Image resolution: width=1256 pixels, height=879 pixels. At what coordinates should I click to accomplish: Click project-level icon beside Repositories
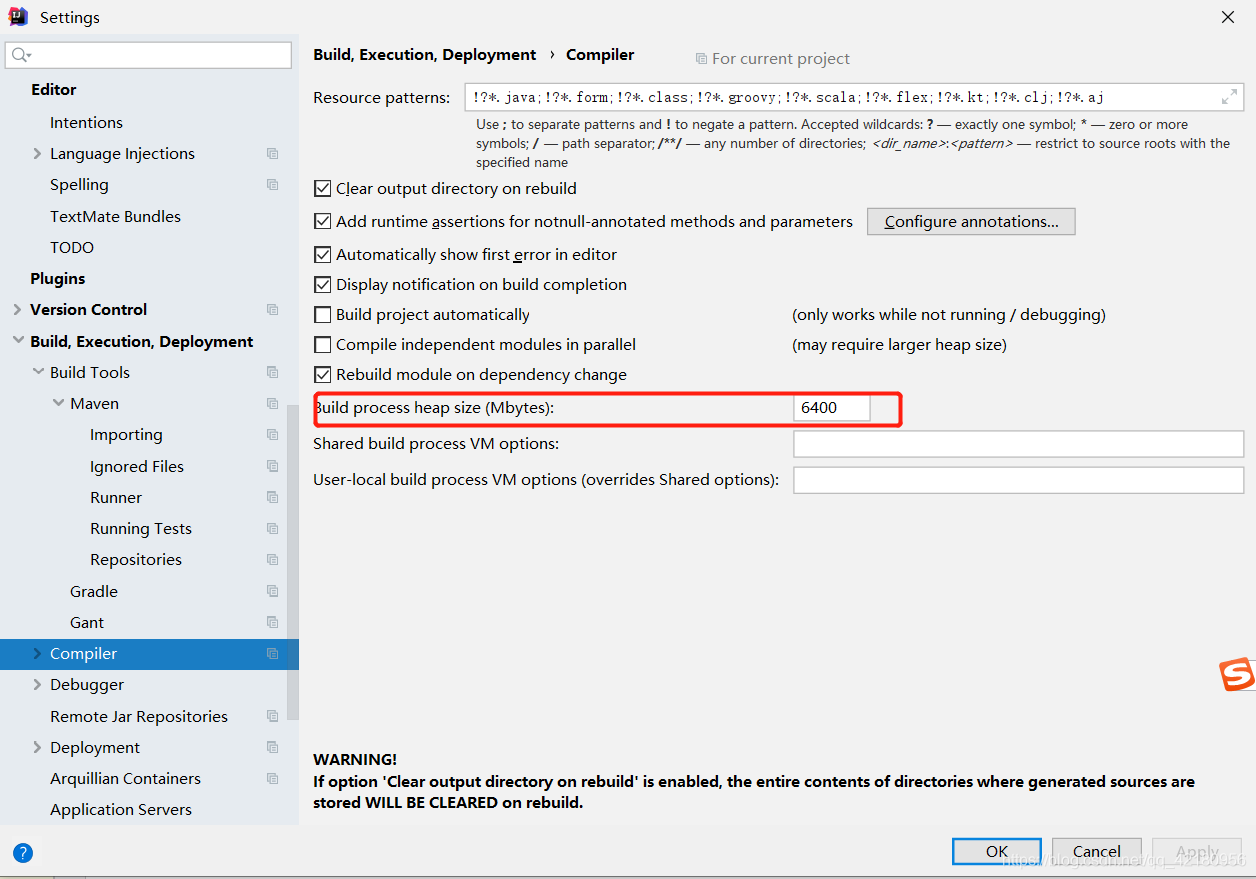click(x=272, y=560)
